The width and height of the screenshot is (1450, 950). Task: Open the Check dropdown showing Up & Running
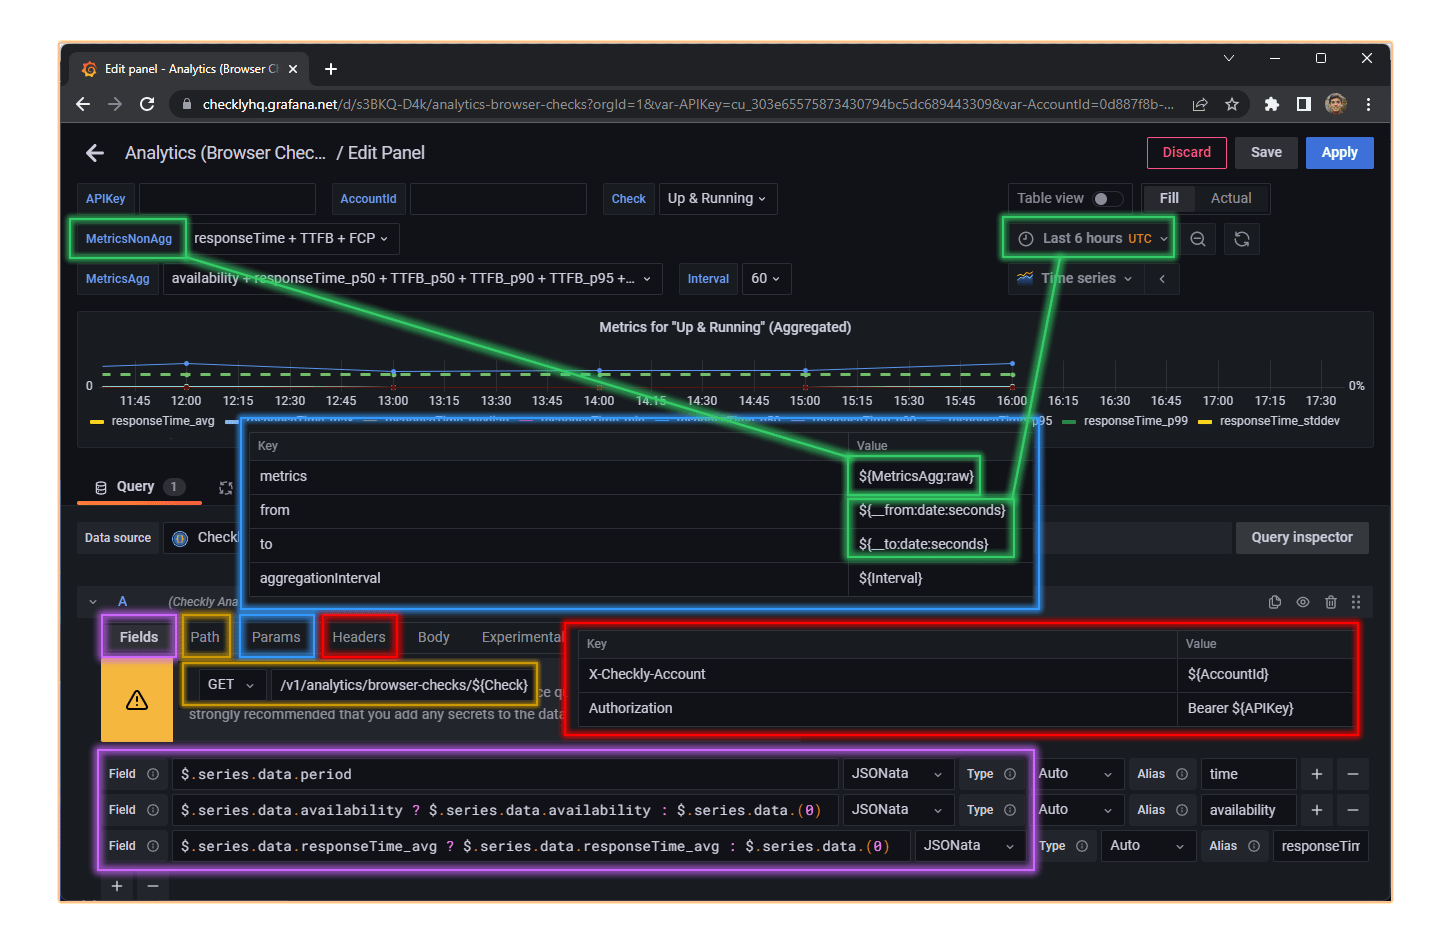click(x=718, y=199)
